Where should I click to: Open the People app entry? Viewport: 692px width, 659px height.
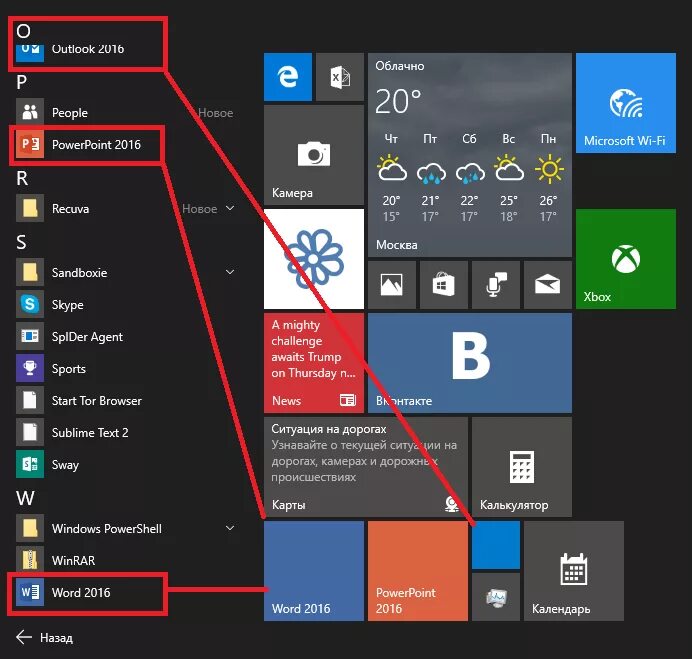126,113
